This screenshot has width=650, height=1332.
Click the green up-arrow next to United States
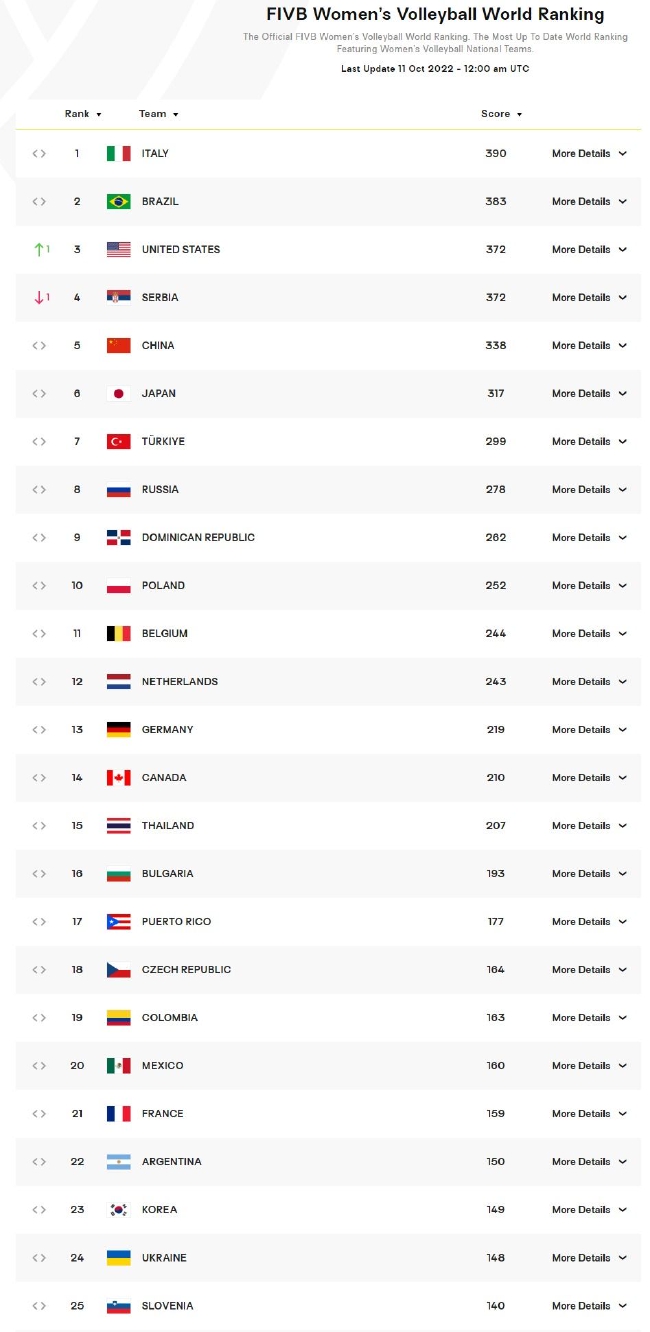(x=39, y=250)
